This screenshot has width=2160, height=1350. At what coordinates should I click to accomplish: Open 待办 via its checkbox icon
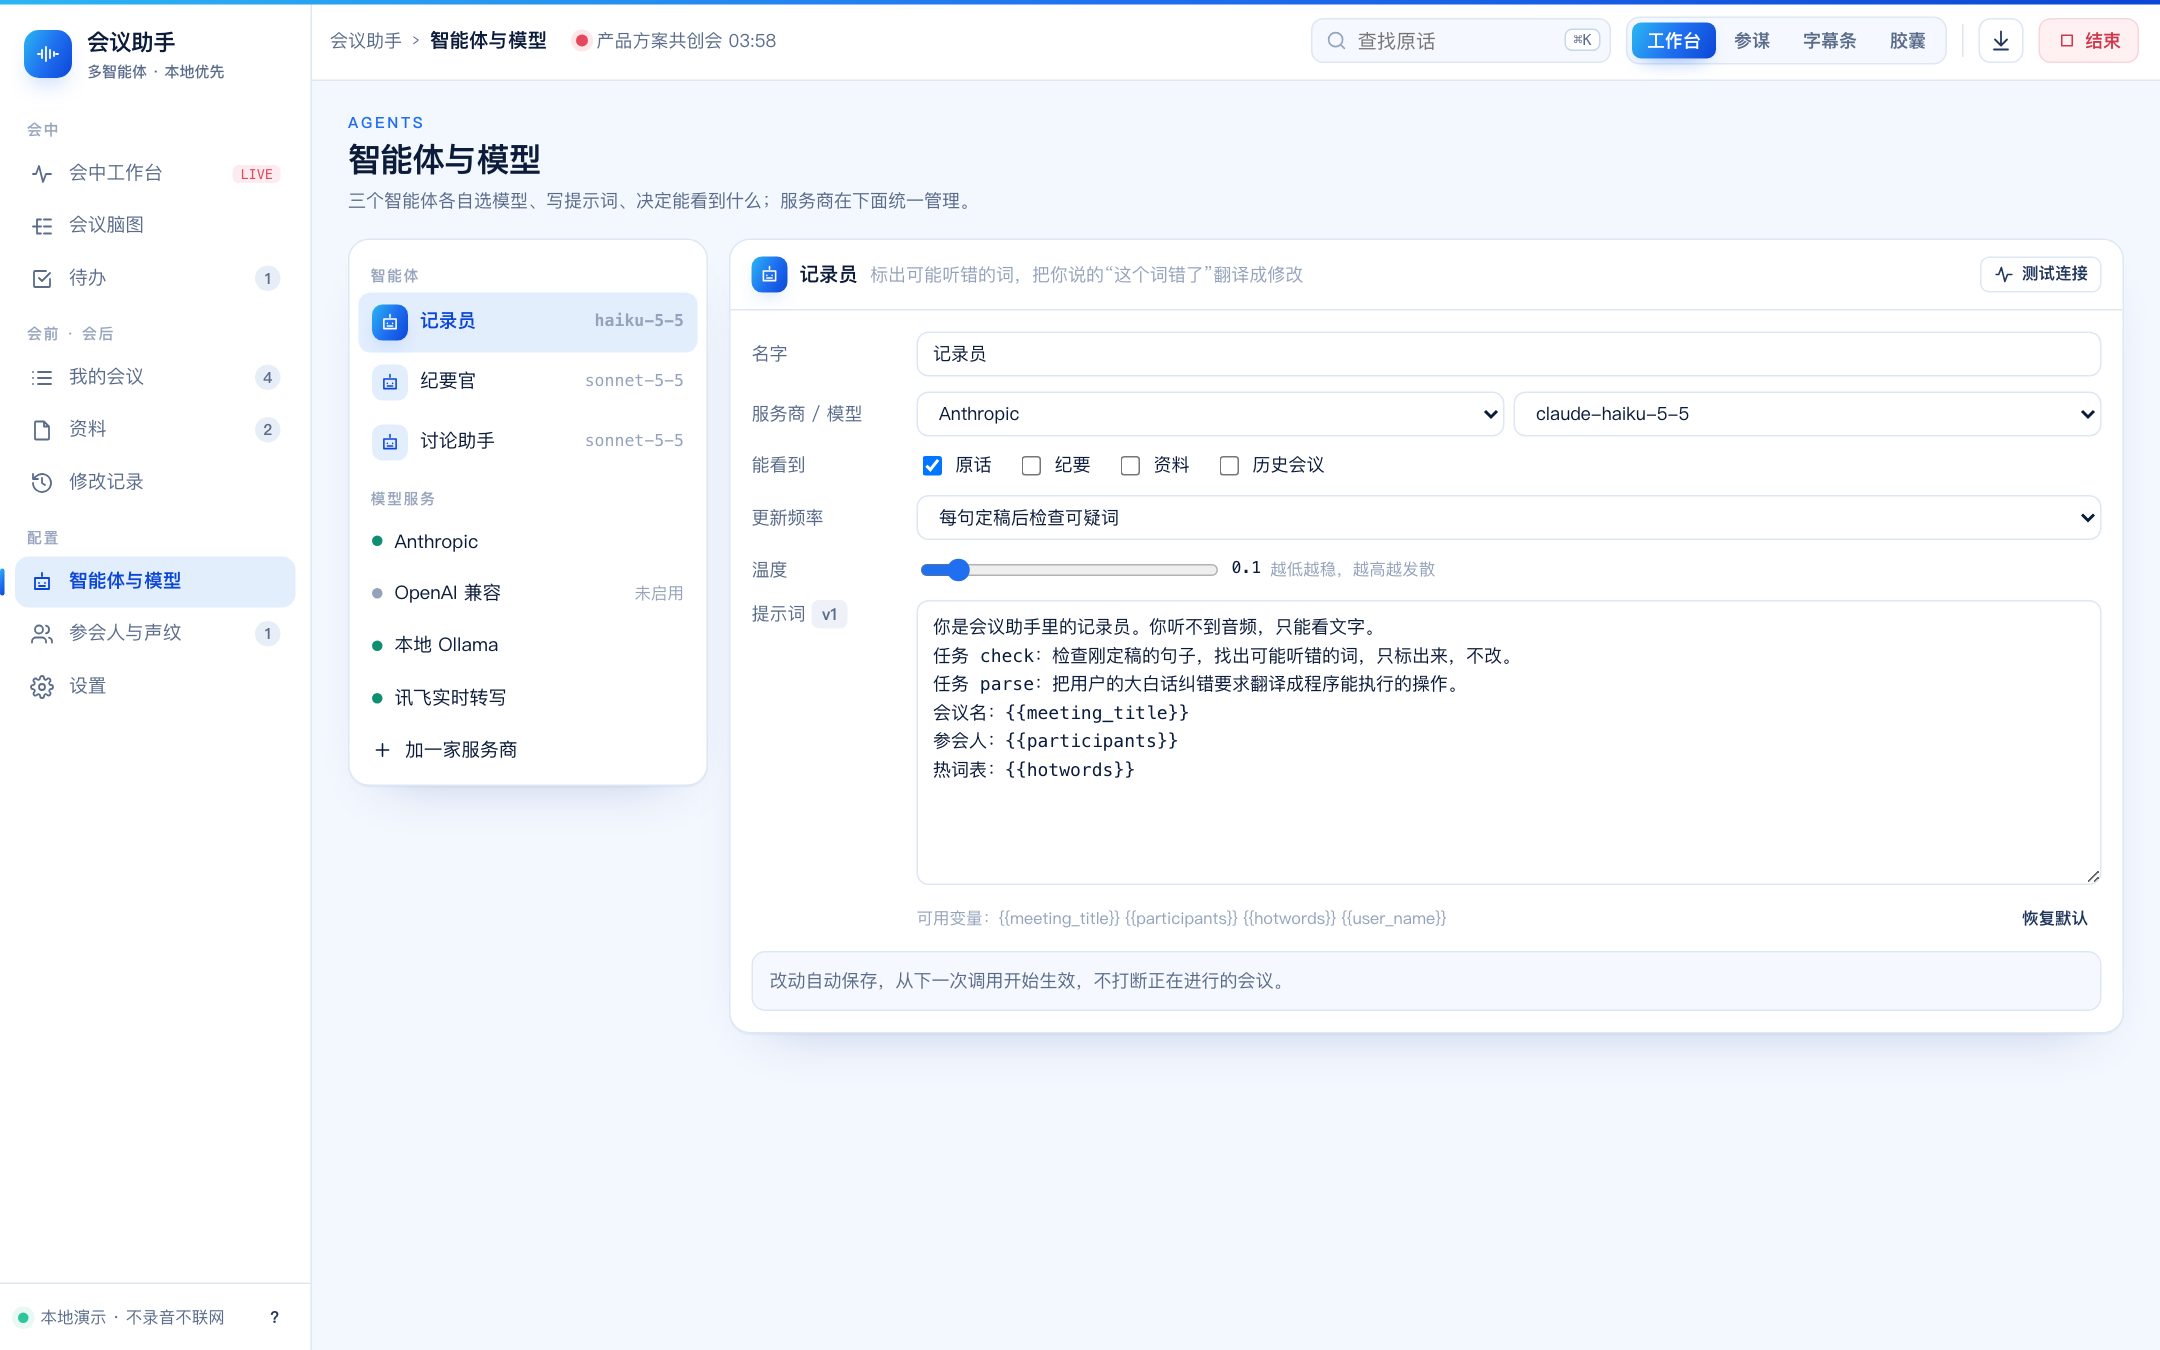[x=42, y=279]
